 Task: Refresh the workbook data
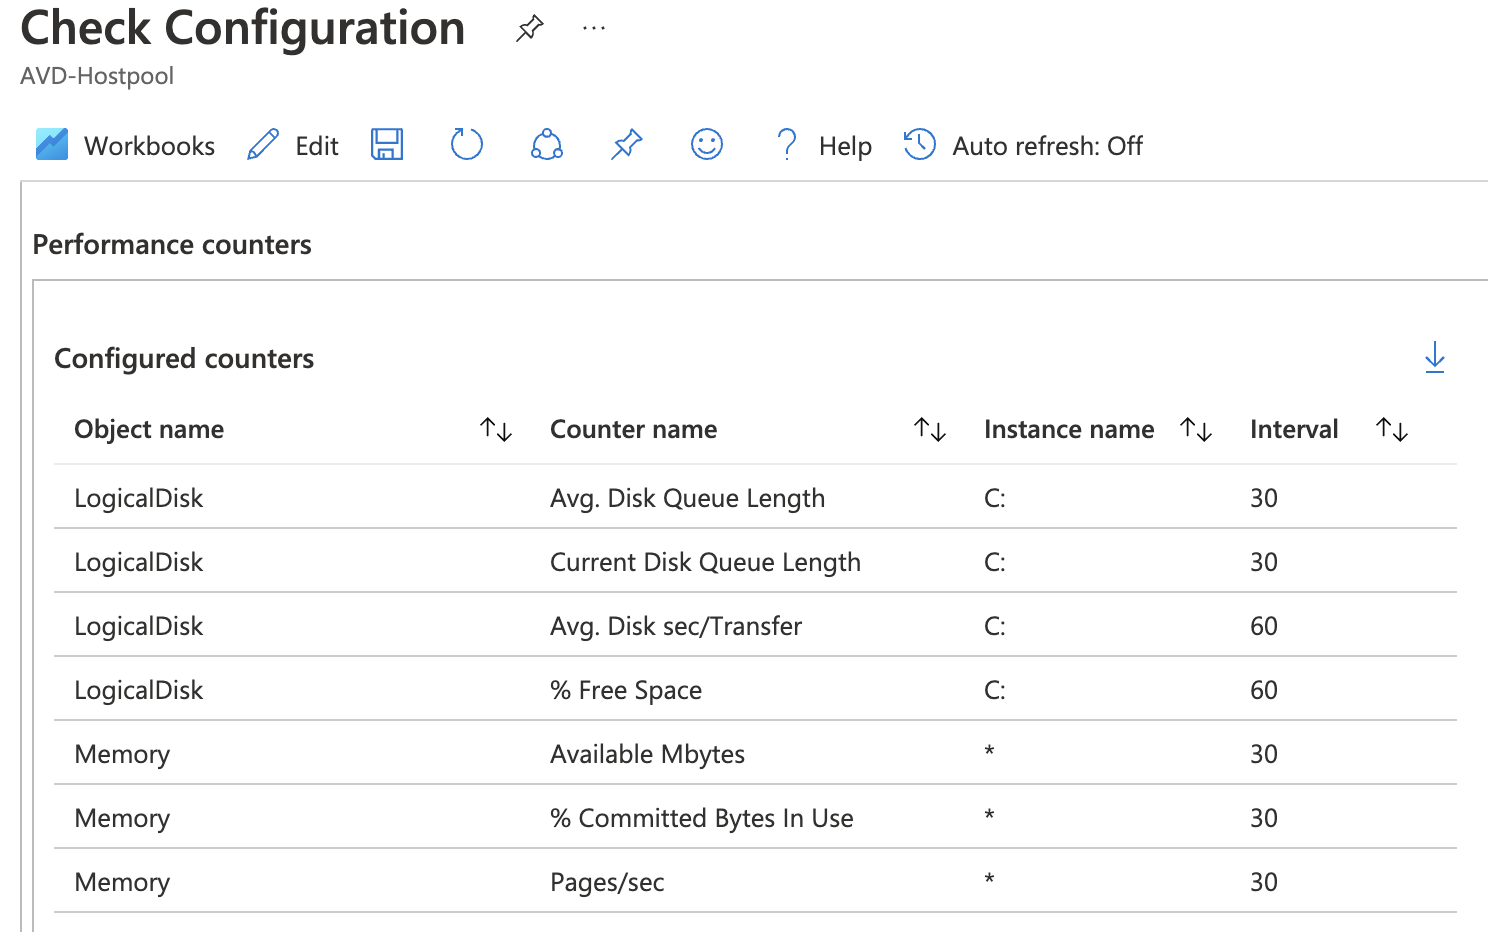(x=466, y=144)
